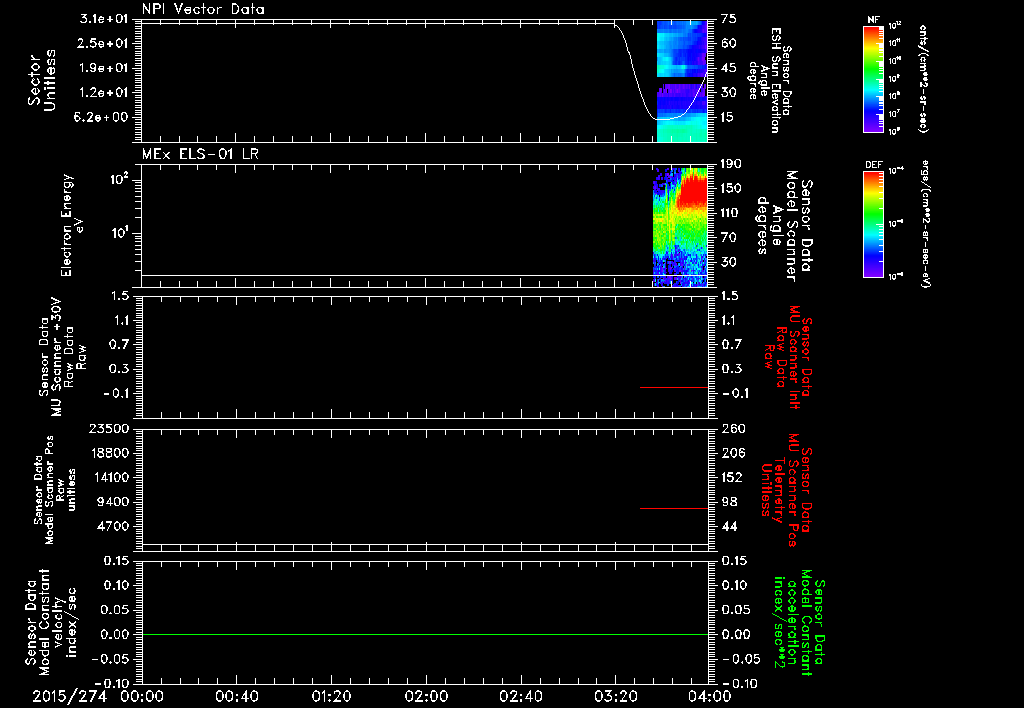This screenshot has width=1024, height=708.
Task: Select the "152" telemetry tick label
Action: 733,477
